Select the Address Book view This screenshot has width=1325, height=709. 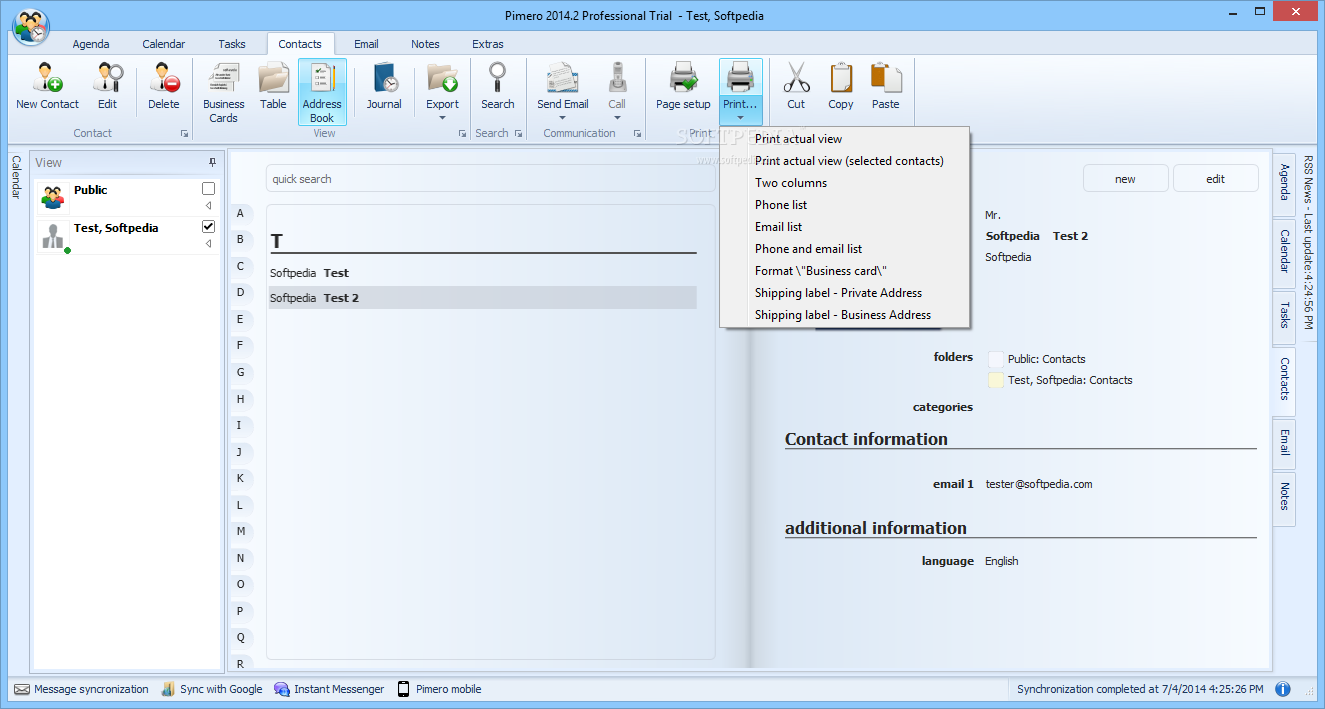pos(322,91)
